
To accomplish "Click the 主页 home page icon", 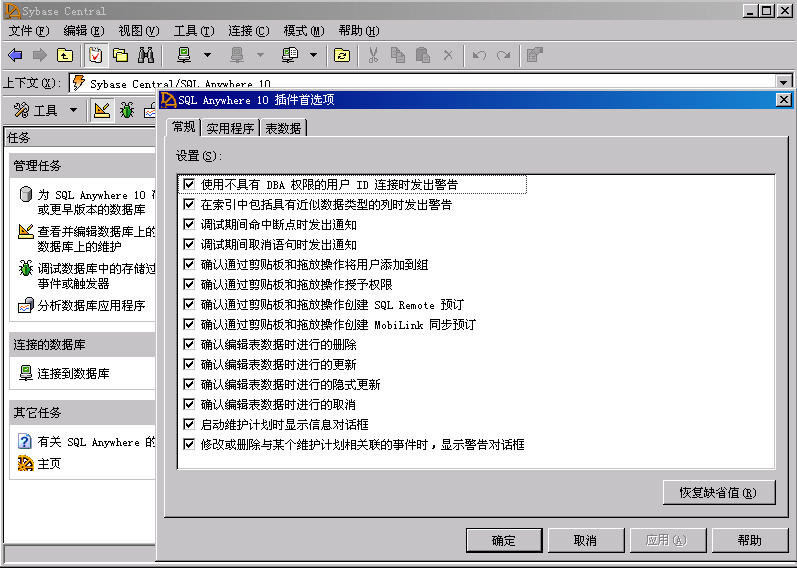I will pyautogui.click(x=25, y=463).
